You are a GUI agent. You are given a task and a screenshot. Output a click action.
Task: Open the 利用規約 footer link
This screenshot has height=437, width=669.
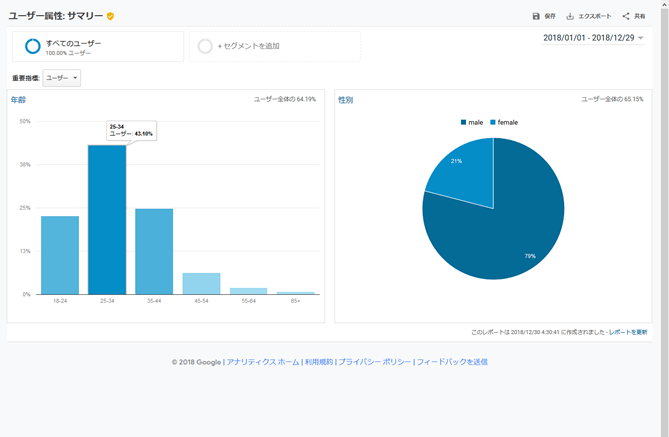(x=319, y=362)
